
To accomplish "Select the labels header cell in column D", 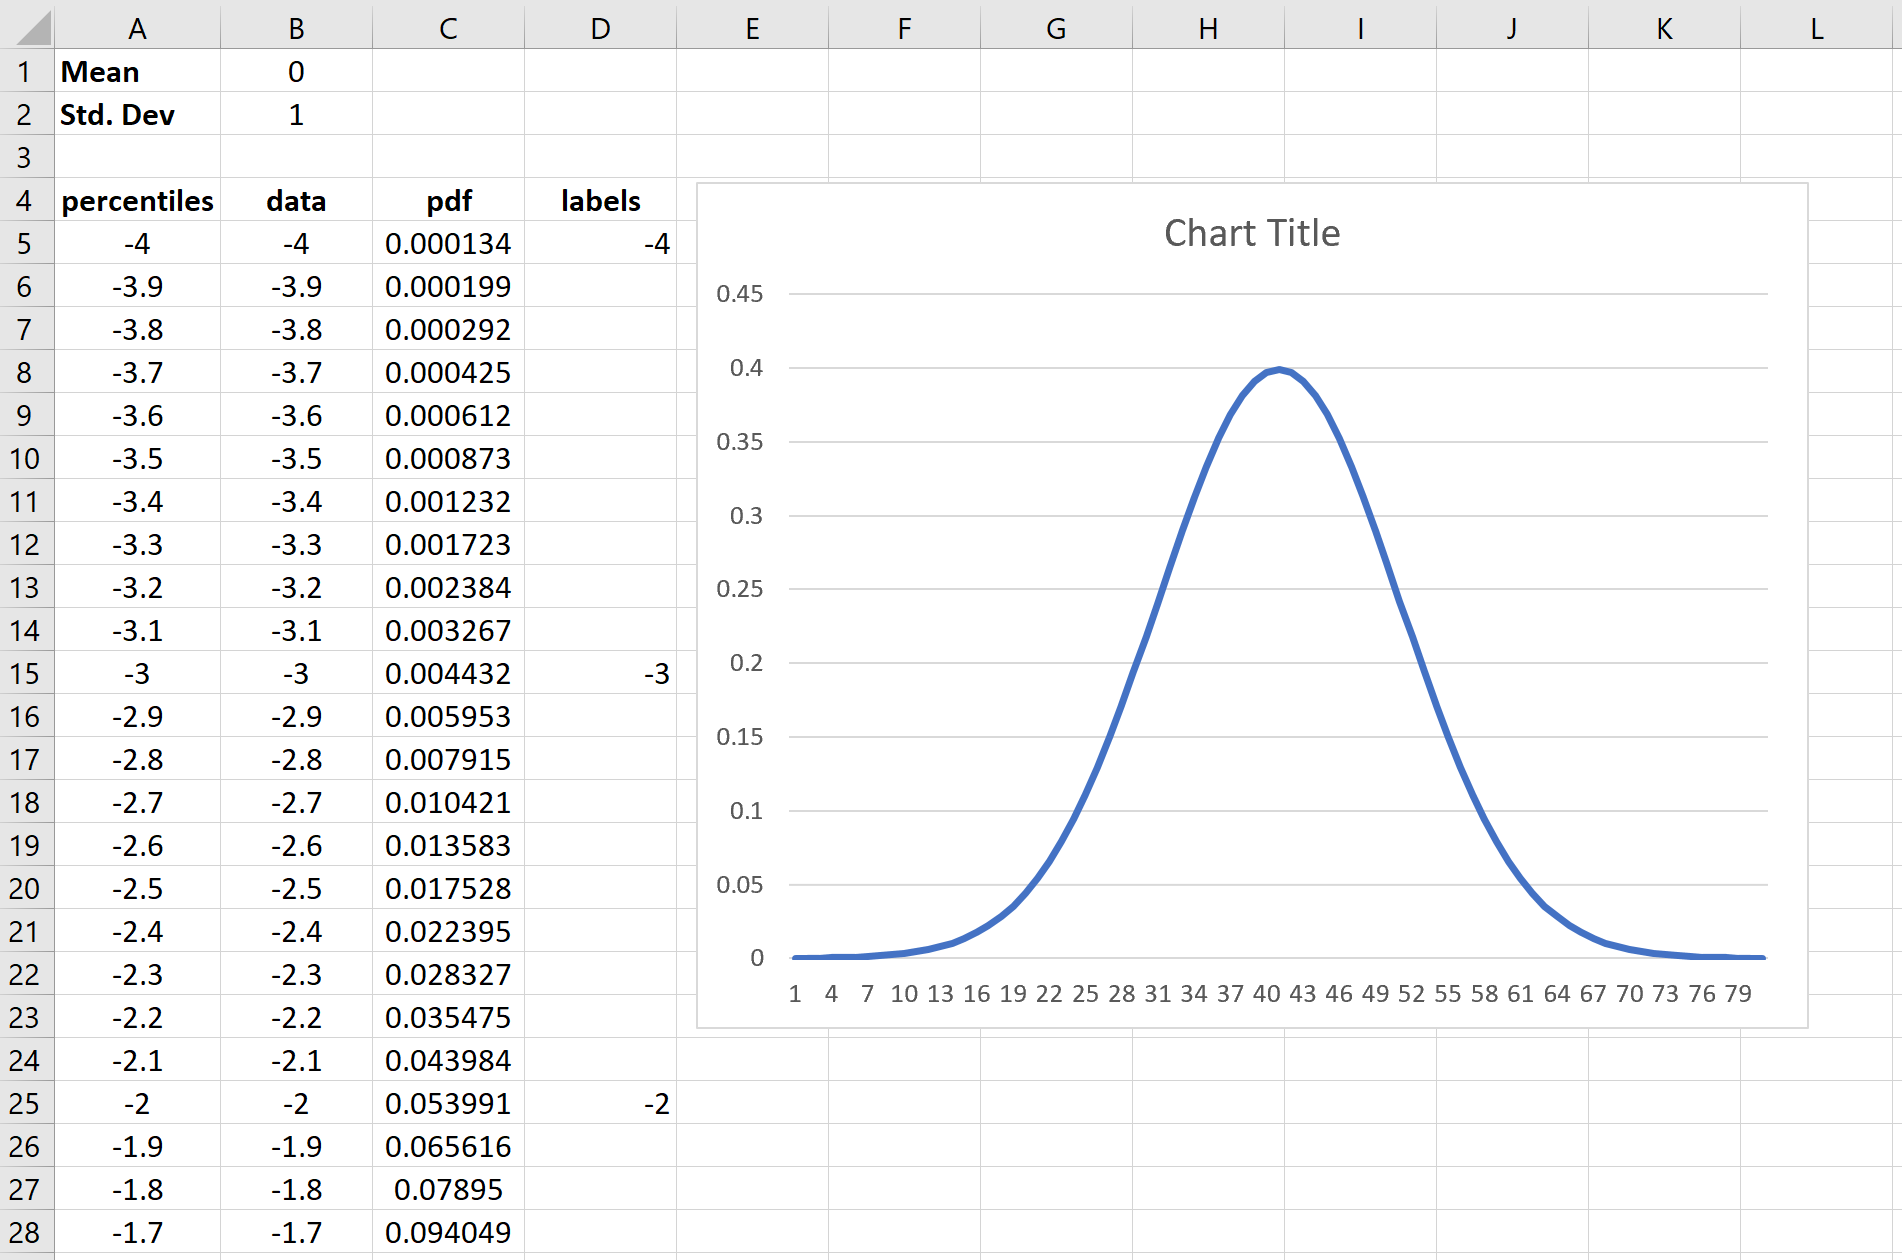I will pos(599,200).
